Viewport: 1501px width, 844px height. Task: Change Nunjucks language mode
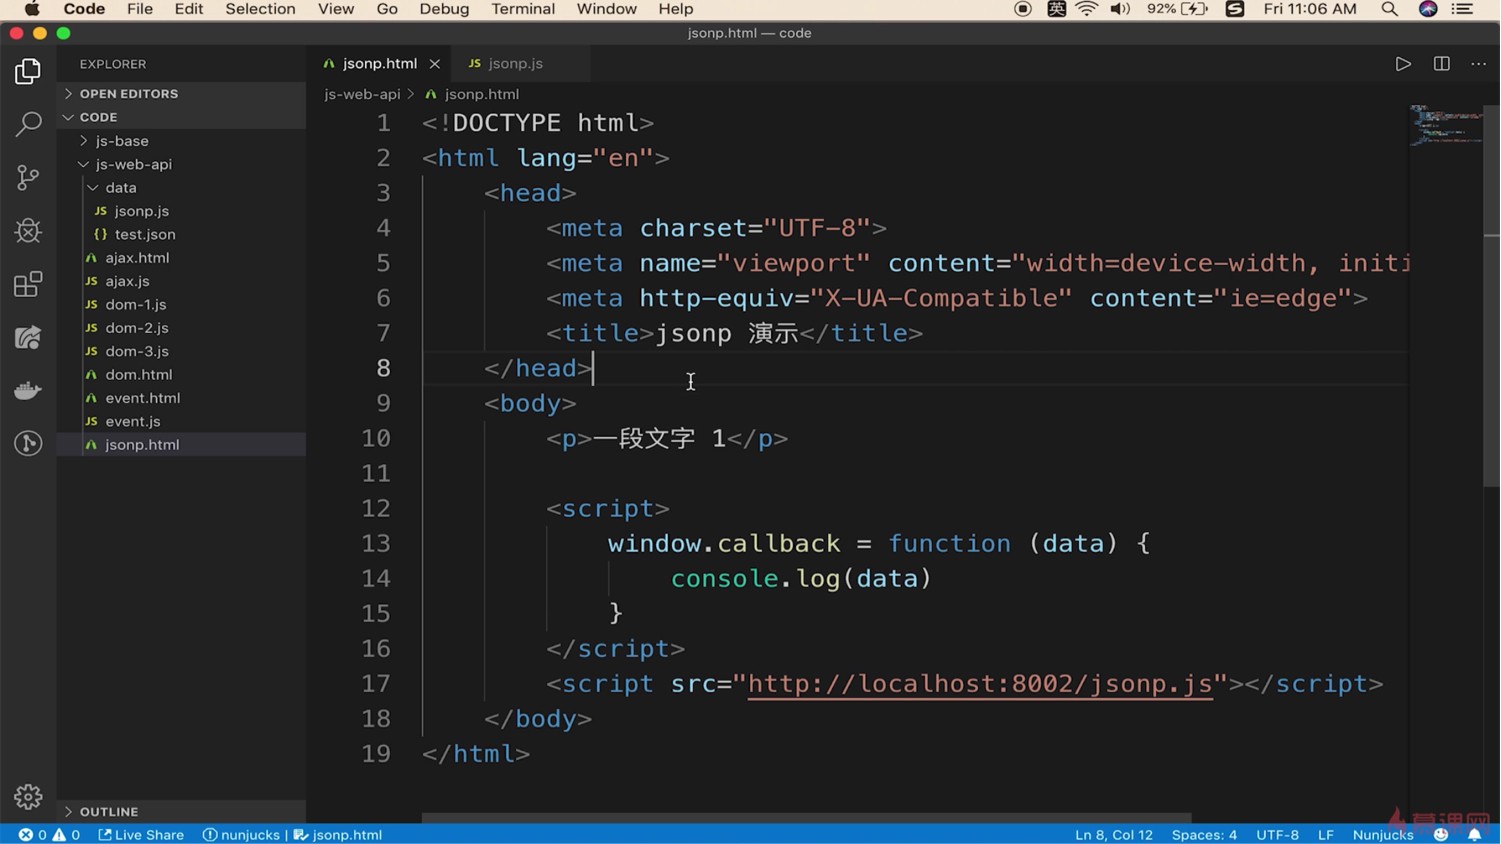(x=1383, y=835)
